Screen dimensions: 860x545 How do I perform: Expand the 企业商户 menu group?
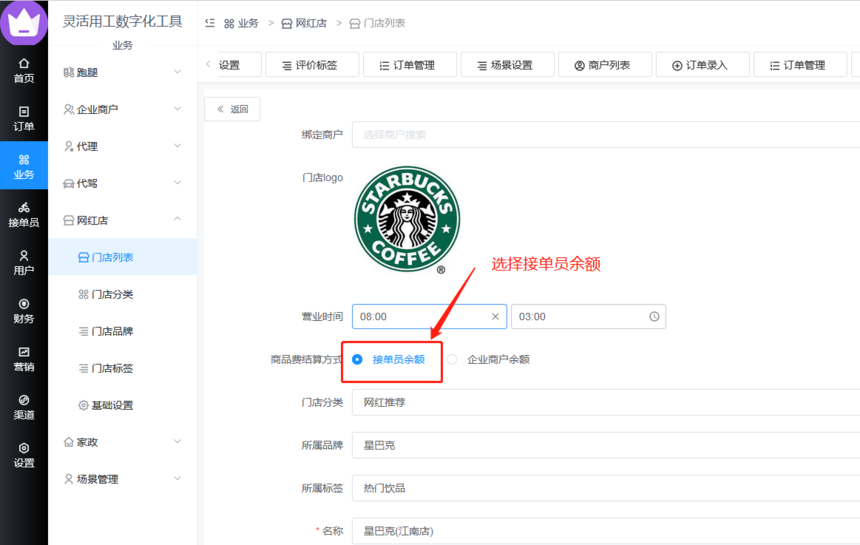tap(122, 109)
